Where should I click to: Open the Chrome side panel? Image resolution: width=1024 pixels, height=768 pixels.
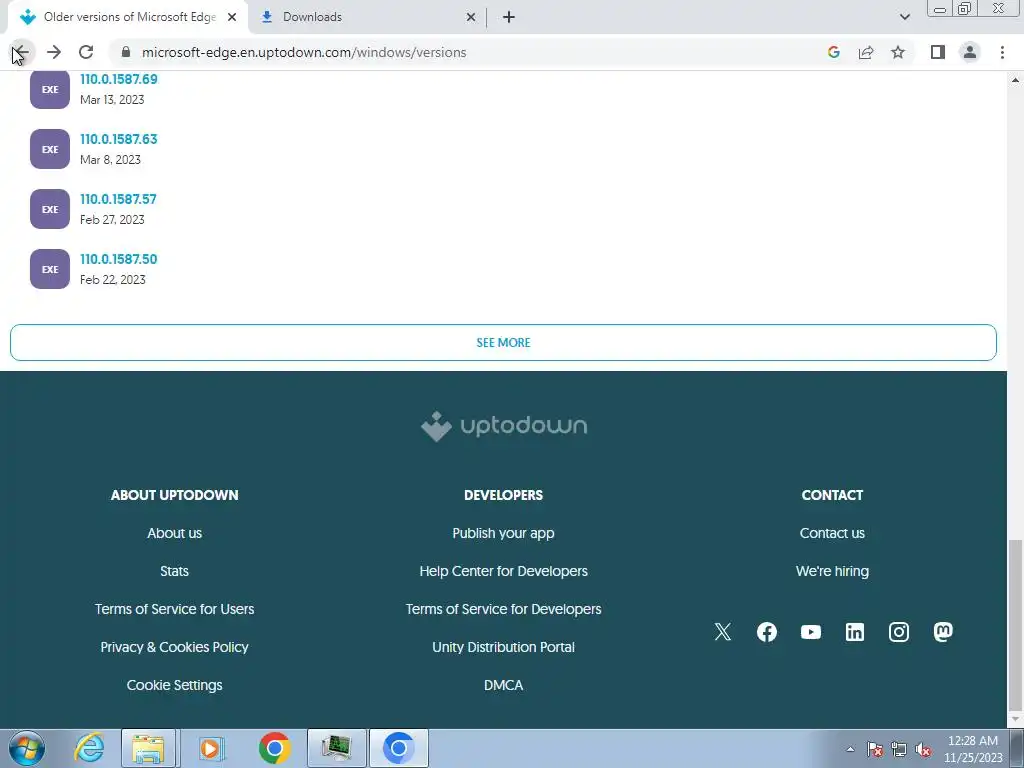tap(938, 52)
